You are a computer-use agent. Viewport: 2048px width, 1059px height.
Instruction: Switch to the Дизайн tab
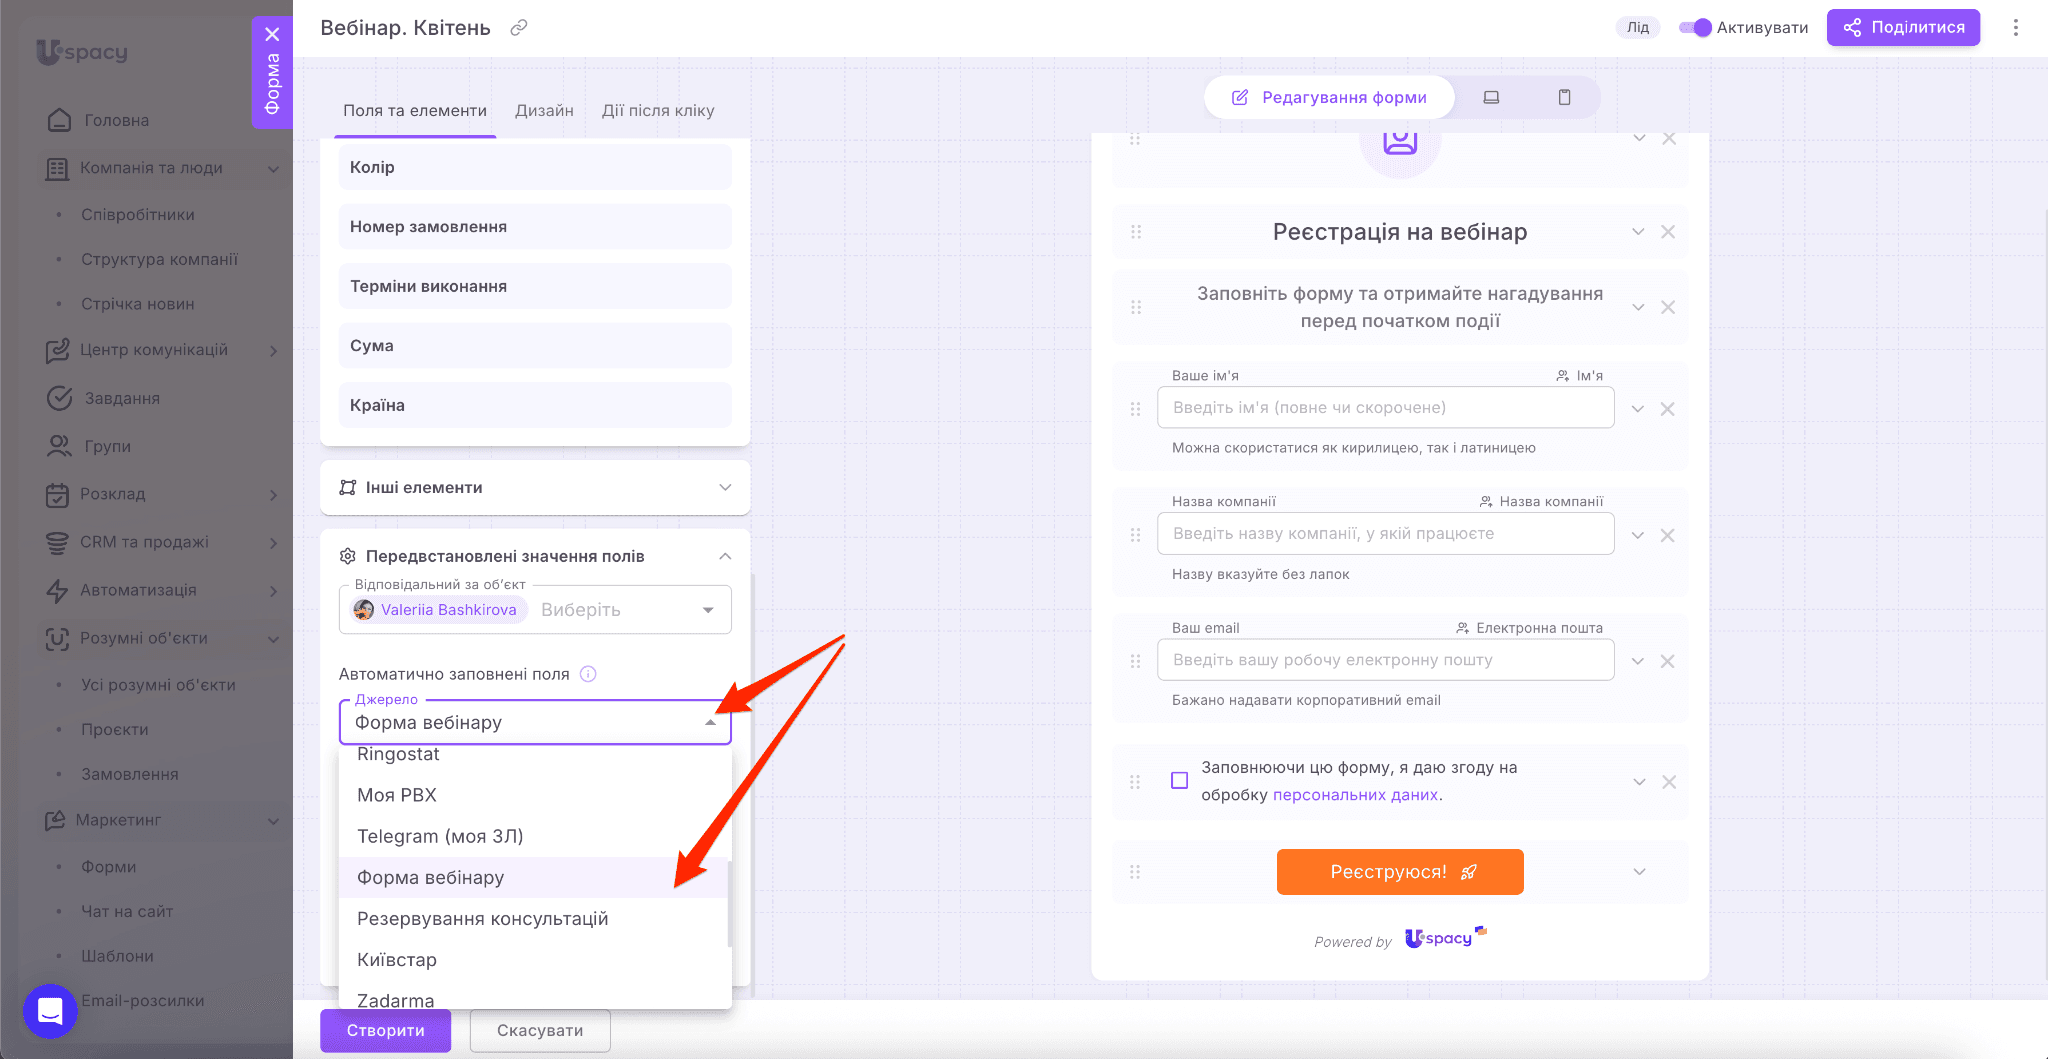coord(544,111)
